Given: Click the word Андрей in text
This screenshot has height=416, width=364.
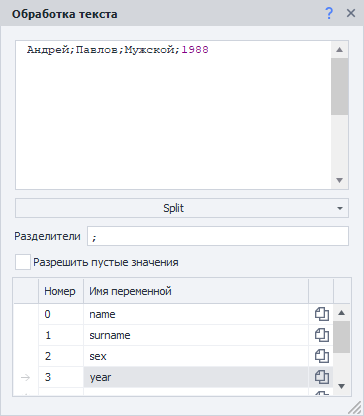Looking at the screenshot, I should coord(47,50).
